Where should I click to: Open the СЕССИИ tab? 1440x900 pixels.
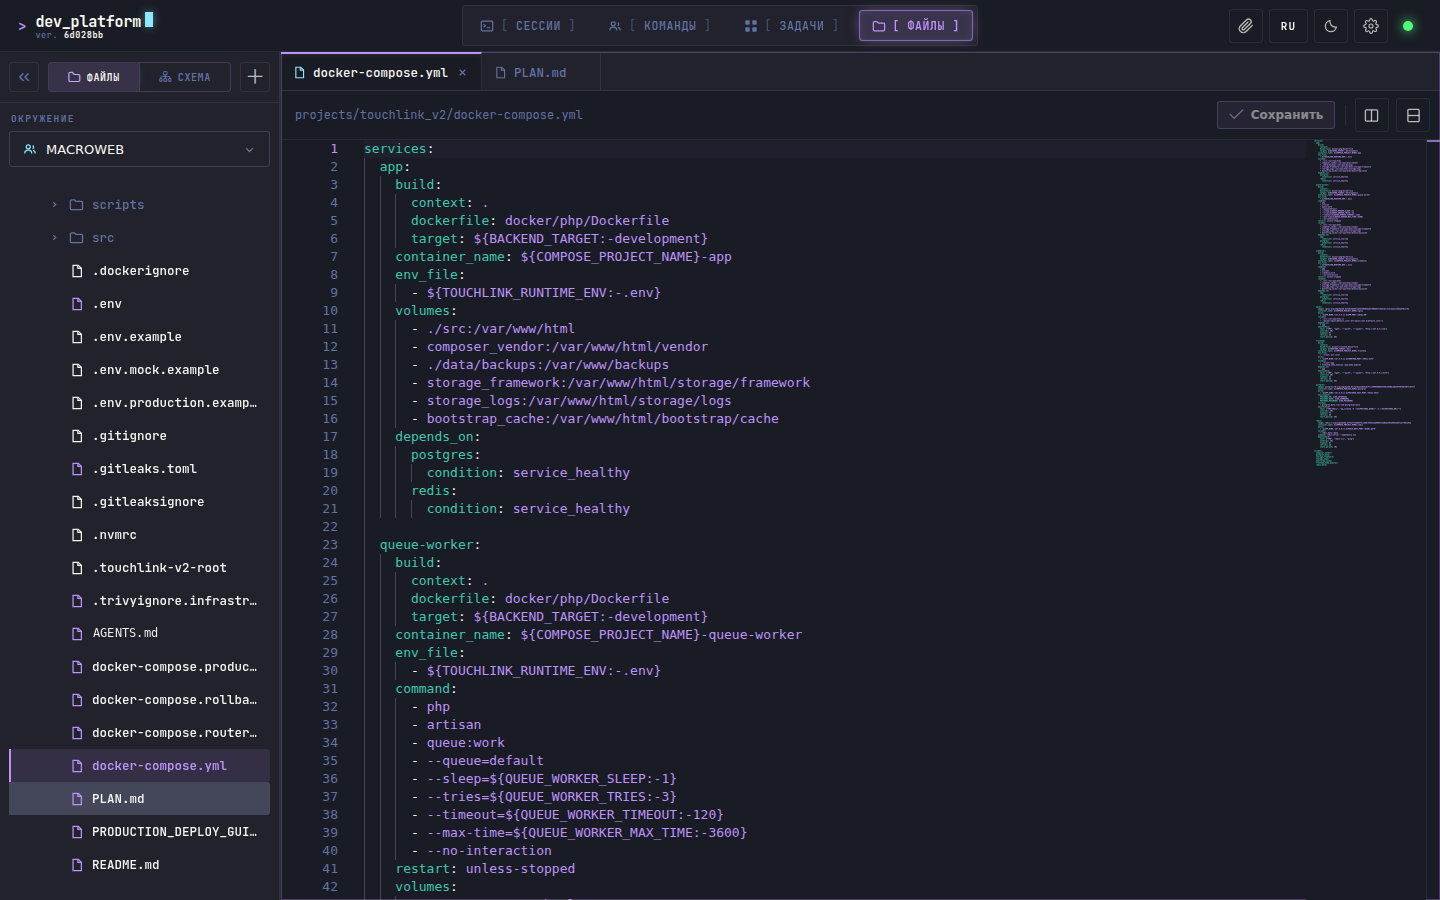coord(528,26)
